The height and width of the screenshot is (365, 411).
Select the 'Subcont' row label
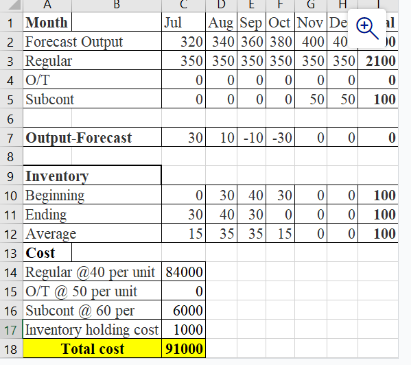[x=92, y=99]
